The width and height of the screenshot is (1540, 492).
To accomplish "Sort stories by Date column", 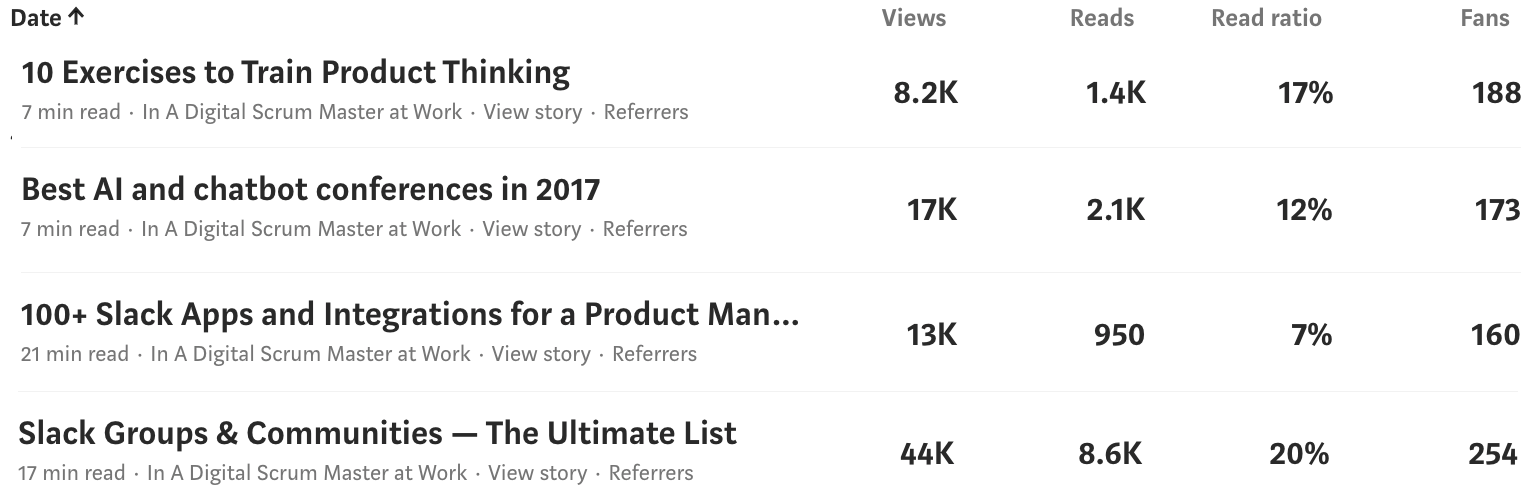I will click(x=47, y=18).
